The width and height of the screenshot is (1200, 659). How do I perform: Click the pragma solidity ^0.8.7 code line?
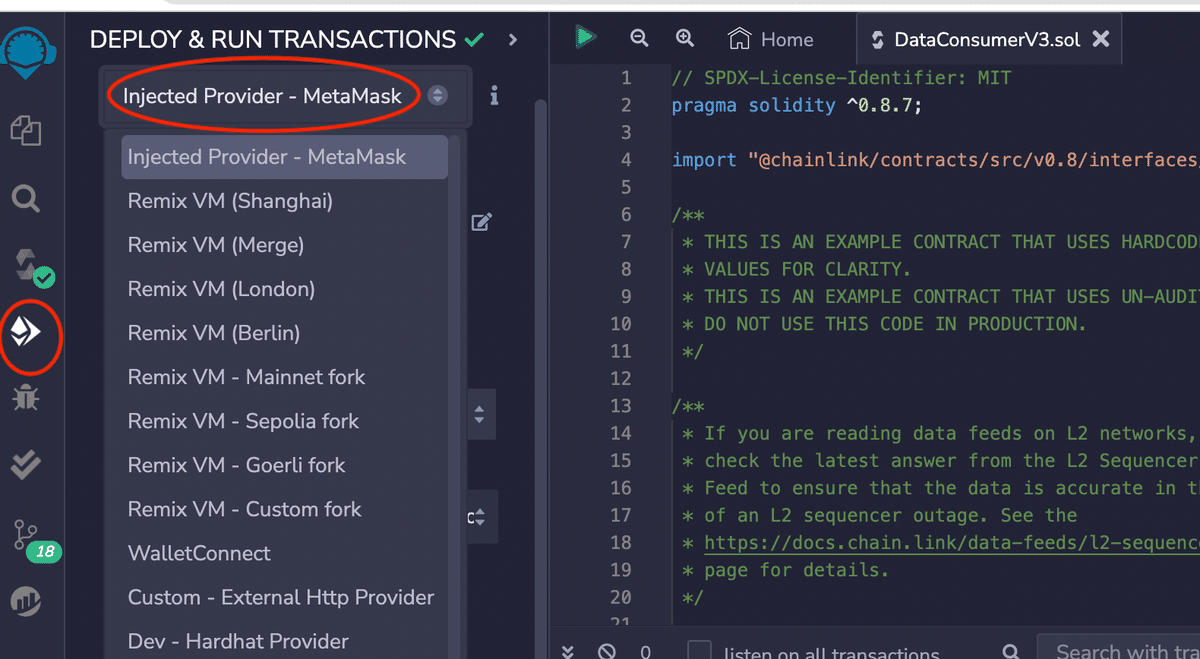click(797, 105)
